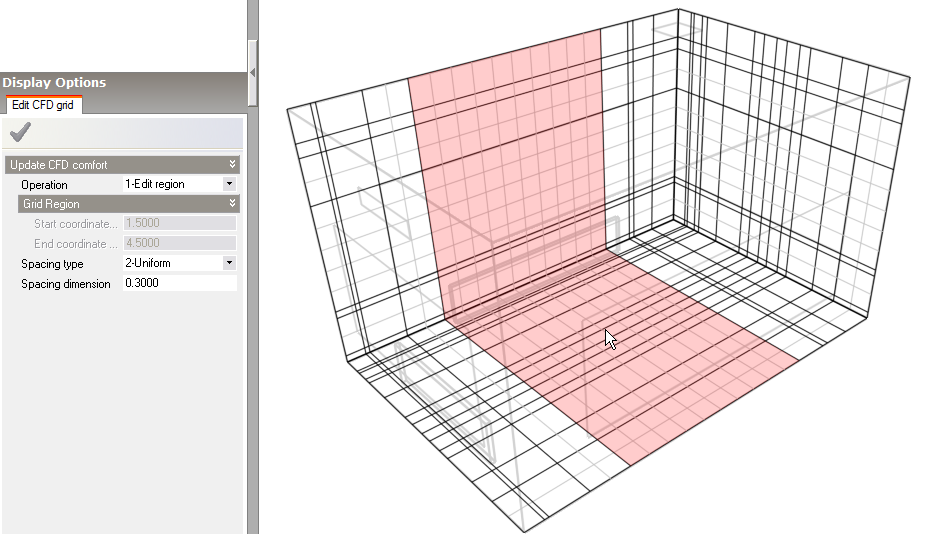This screenshot has width=927, height=534.
Task: Open the Operation dropdown arrow
Action: pos(229,184)
